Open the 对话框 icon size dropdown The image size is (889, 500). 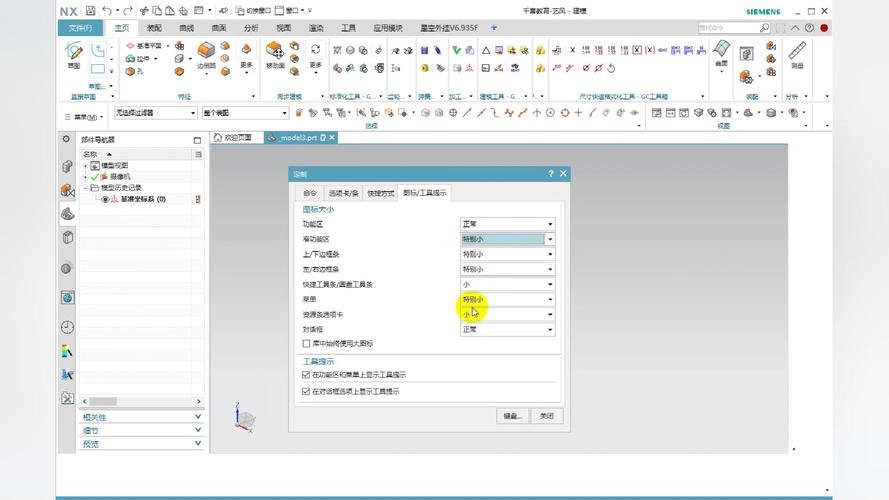[507, 329]
